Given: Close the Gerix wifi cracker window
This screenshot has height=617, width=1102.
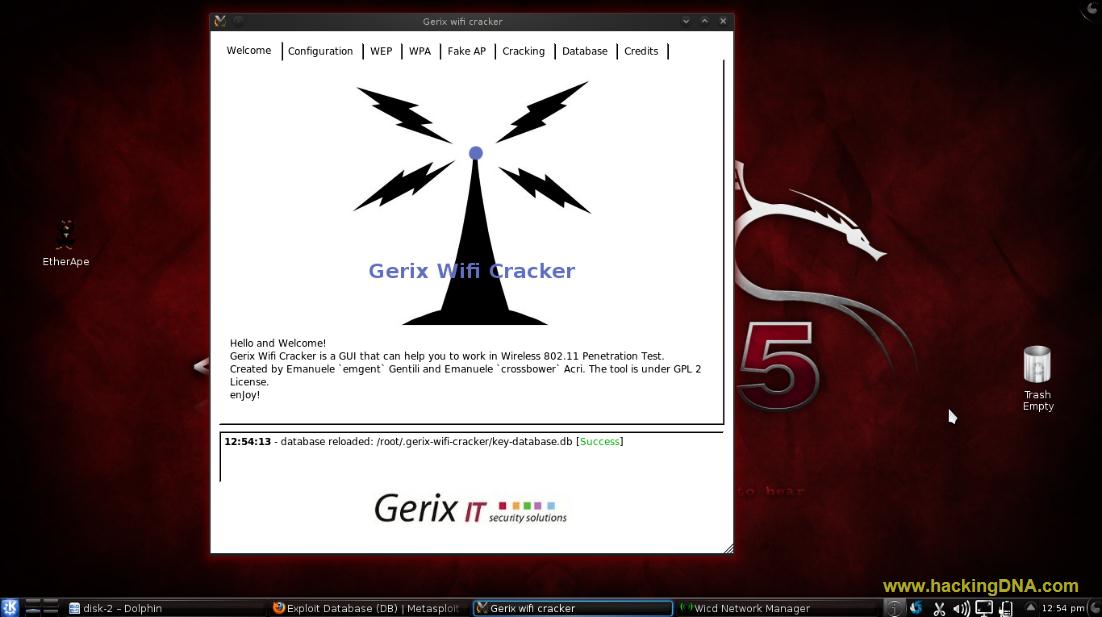Looking at the screenshot, I should (722, 21).
